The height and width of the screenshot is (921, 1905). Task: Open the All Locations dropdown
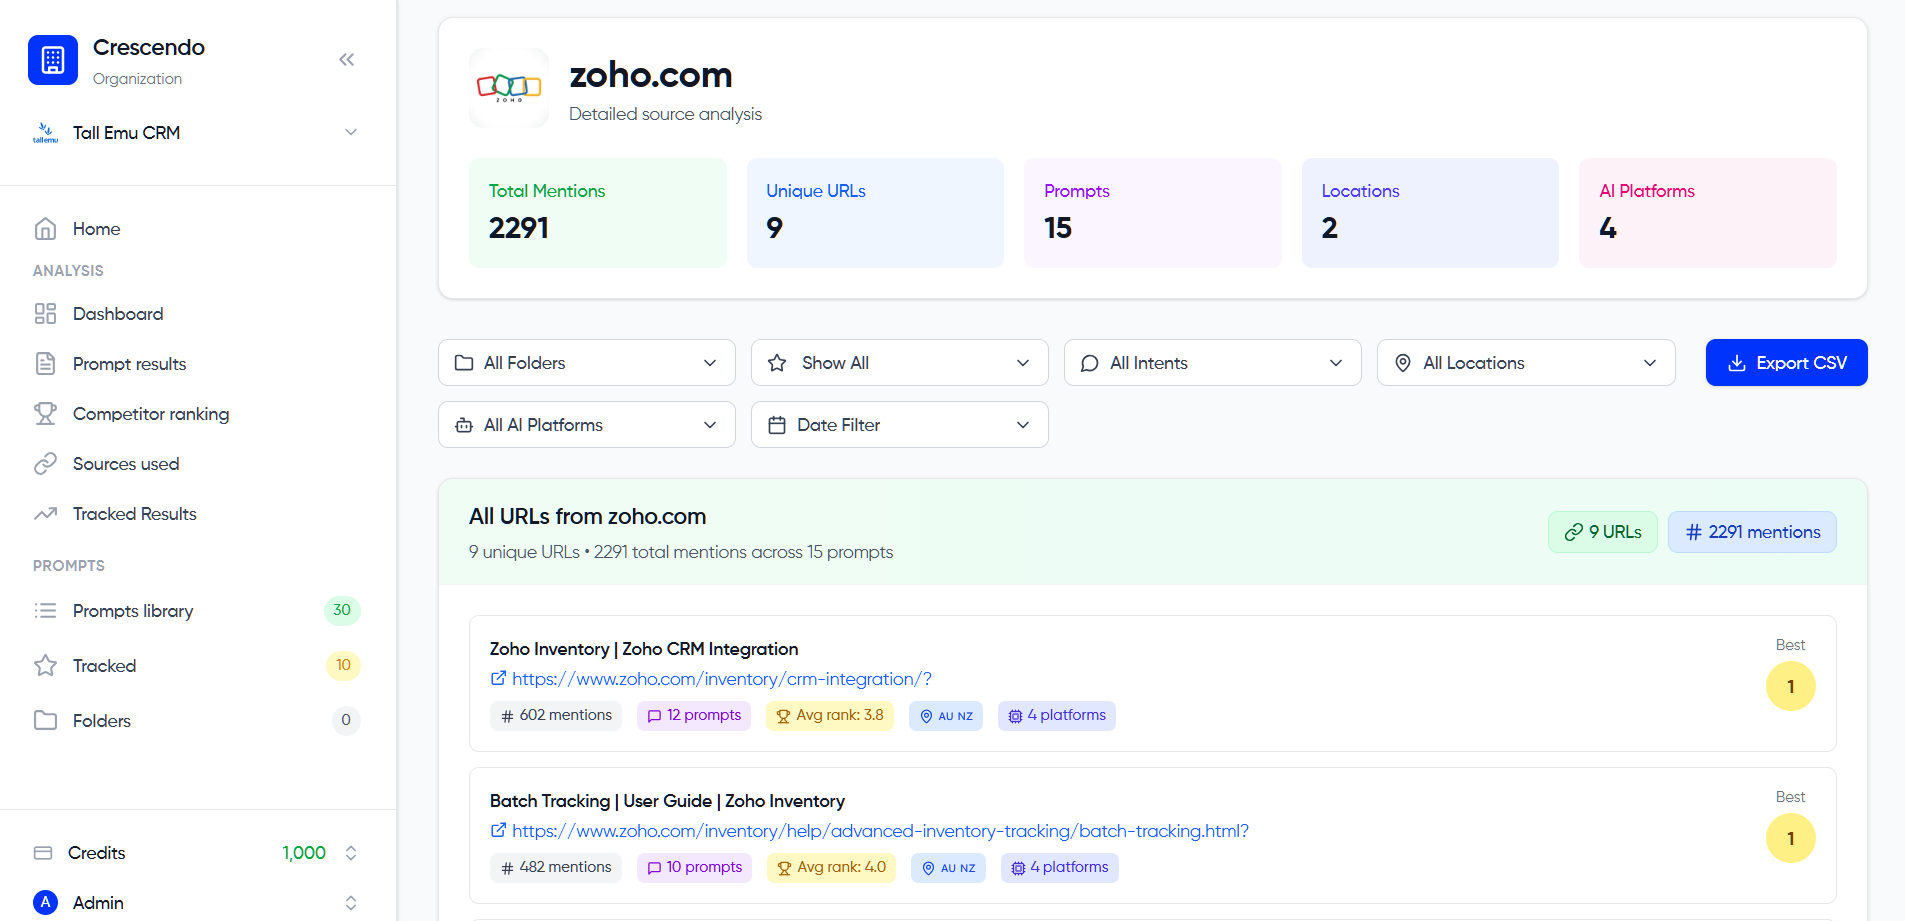tap(1526, 363)
